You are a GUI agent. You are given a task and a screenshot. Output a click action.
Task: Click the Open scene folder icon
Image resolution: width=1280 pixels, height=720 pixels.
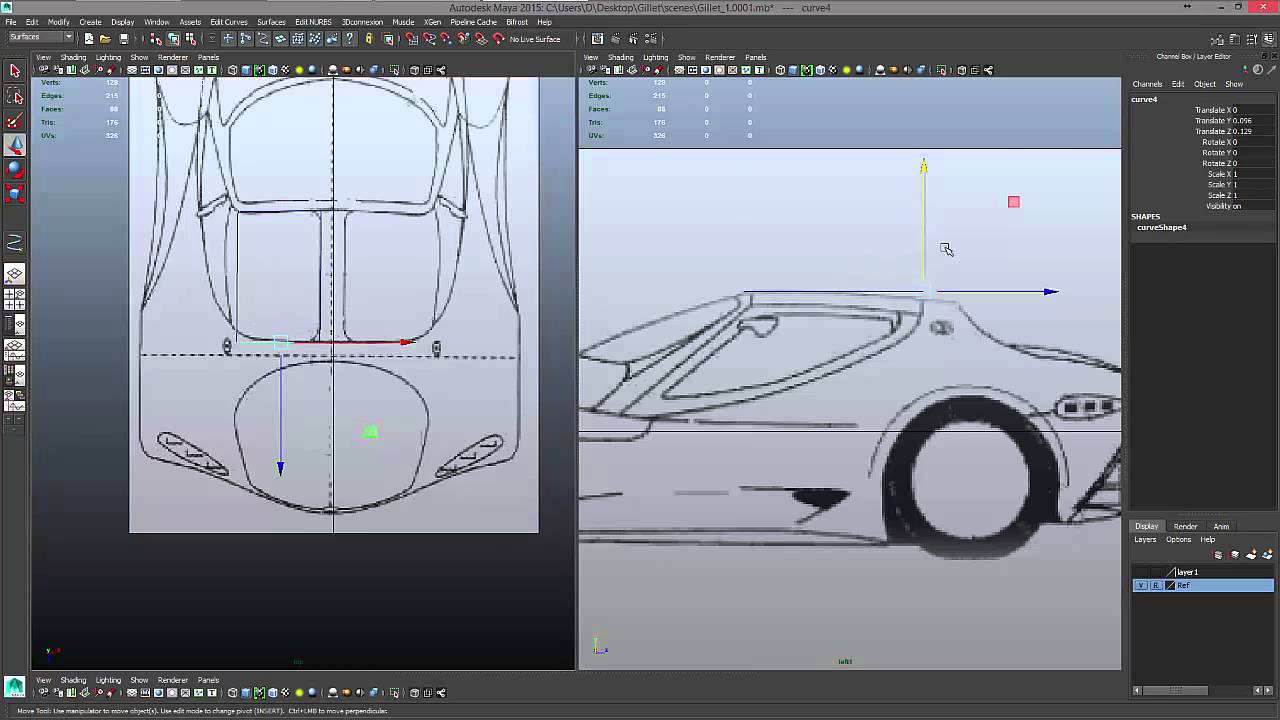coord(105,39)
